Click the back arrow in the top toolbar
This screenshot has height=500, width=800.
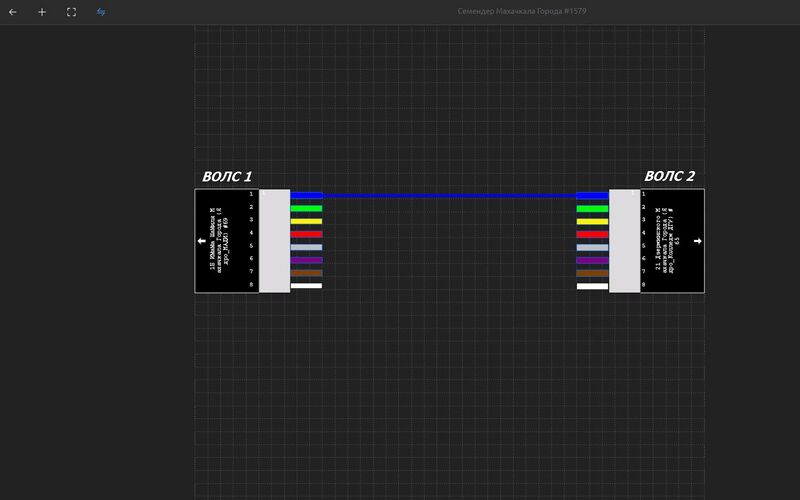13,12
